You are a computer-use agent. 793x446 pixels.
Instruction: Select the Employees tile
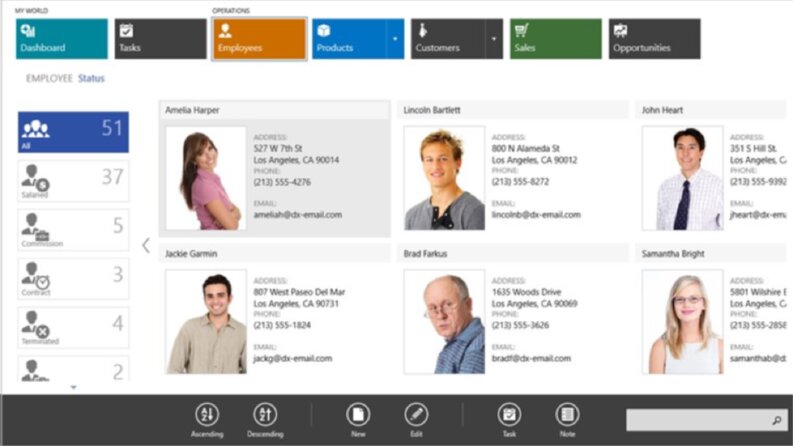click(259, 39)
